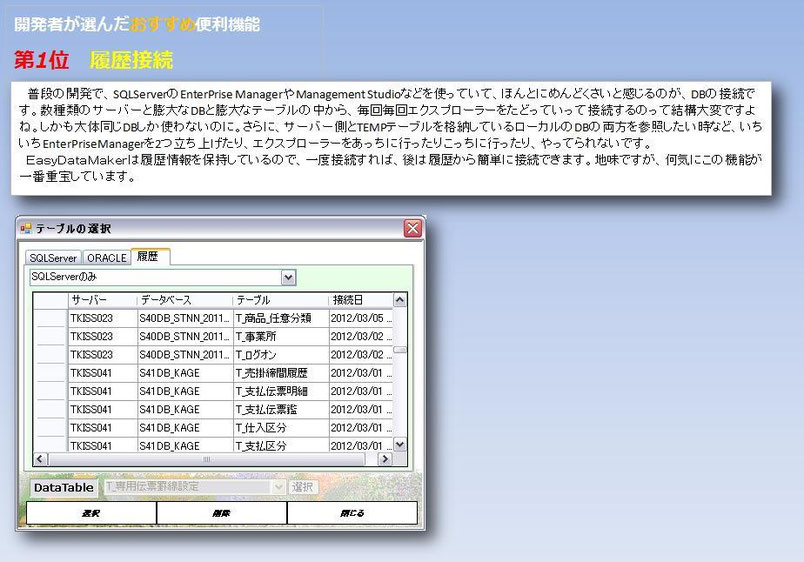
Task: Click the データベース column header
Action: (185, 300)
